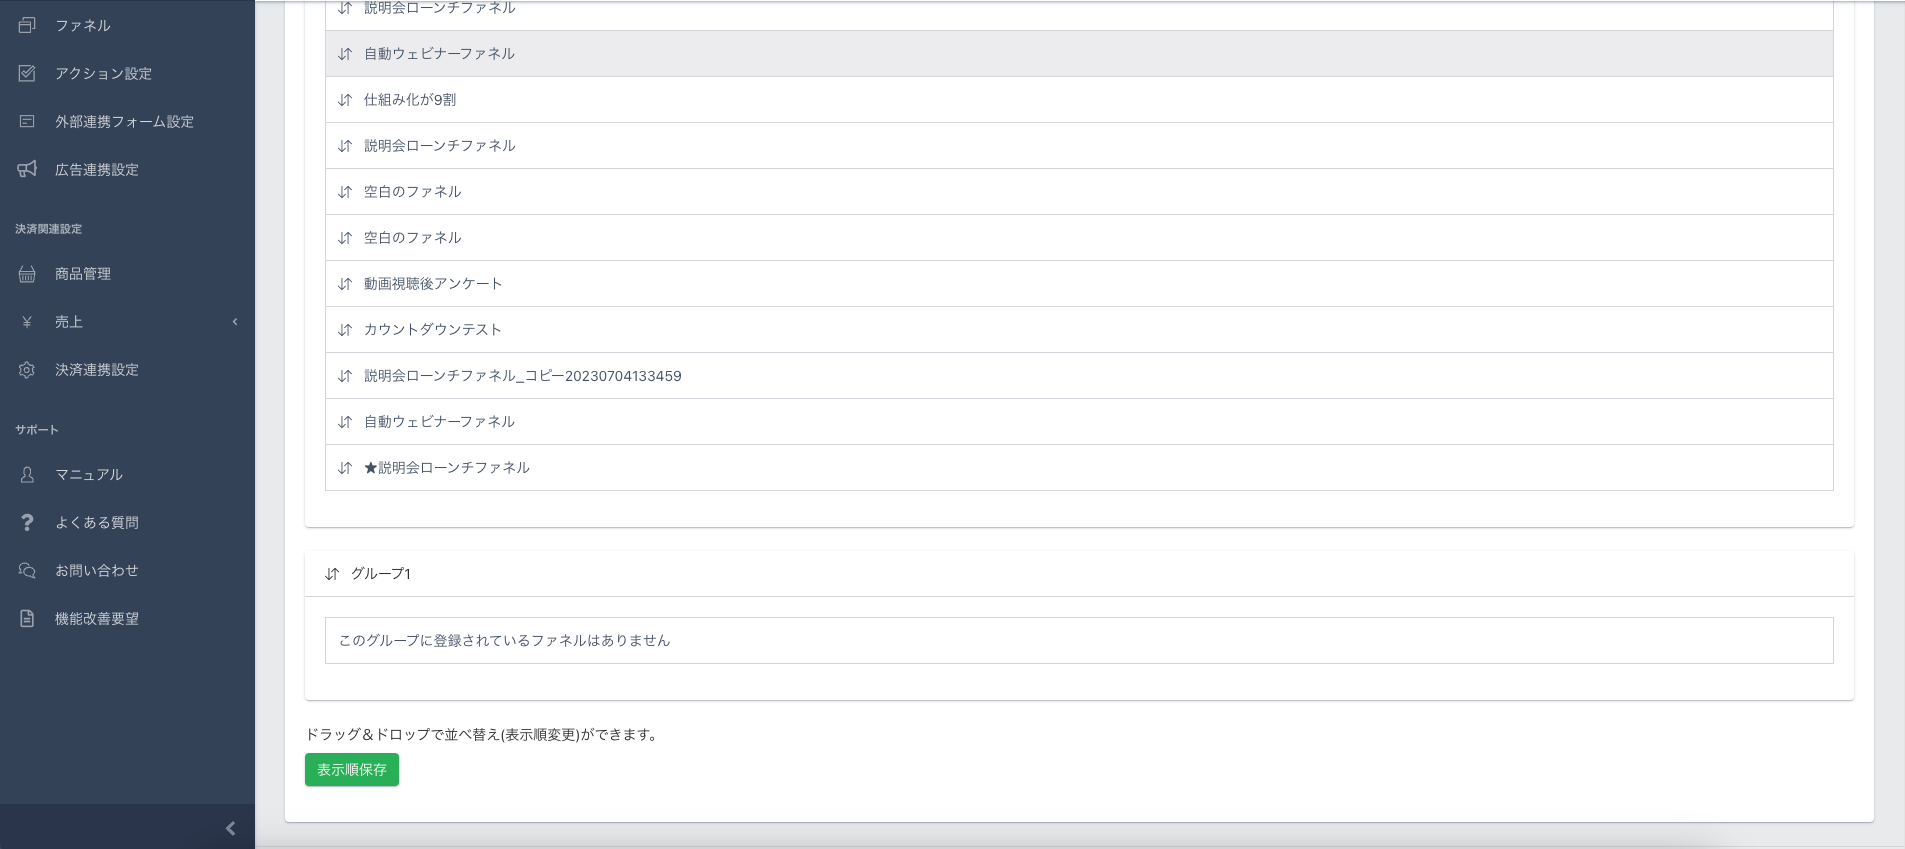Click the gear icon for payment integration
Image resolution: width=1905 pixels, height=849 pixels.
(27, 370)
